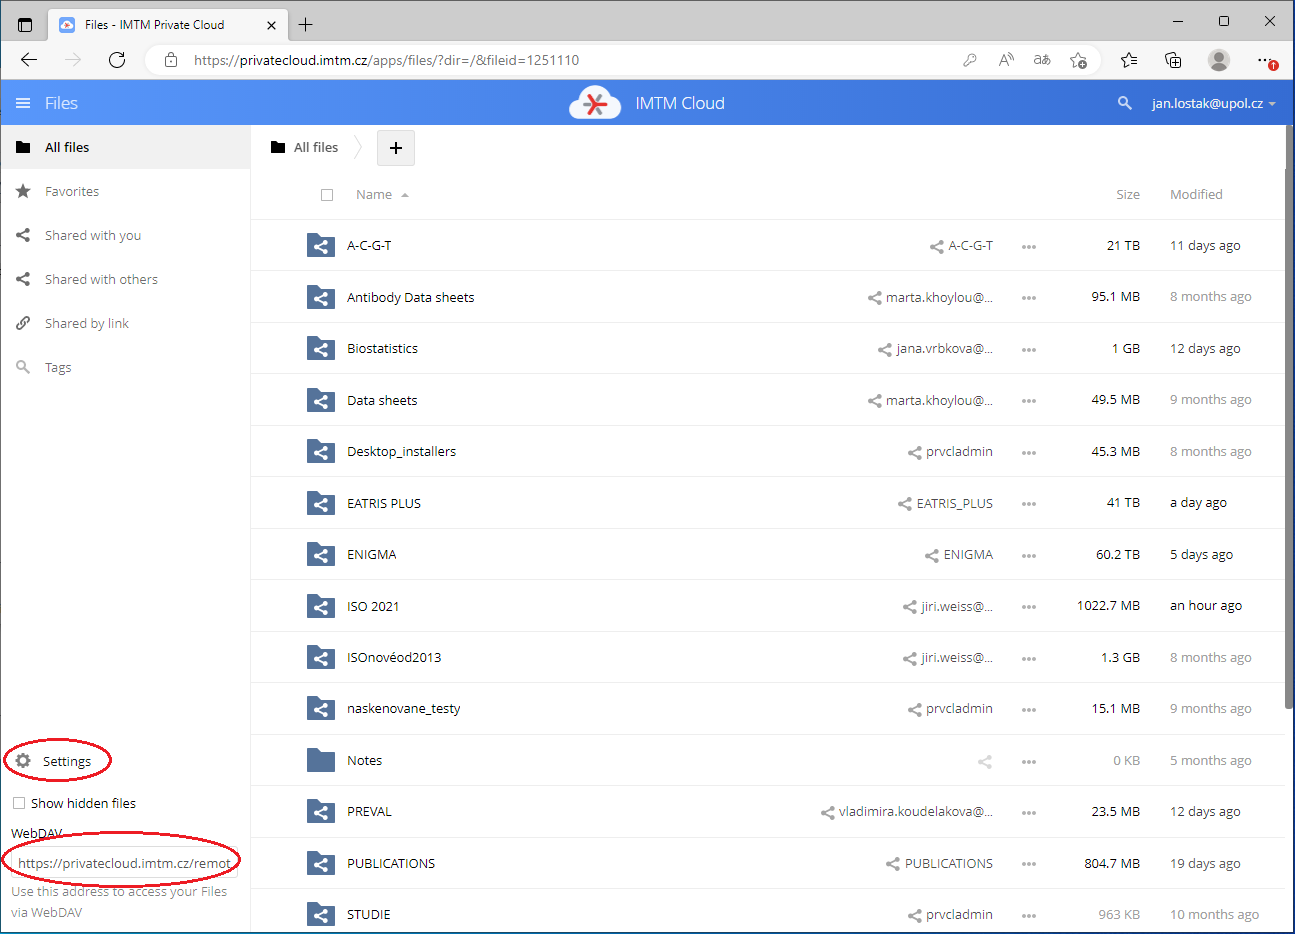Viewport: 1295px width, 934px height.
Task: Select Shared with you in sidebar
Action: coord(93,236)
